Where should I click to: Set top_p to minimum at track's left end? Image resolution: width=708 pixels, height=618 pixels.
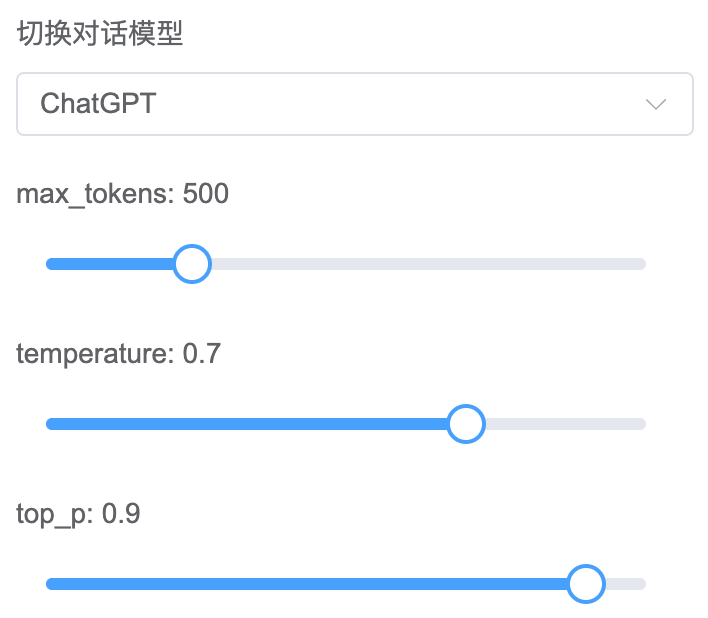click(x=48, y=584)
